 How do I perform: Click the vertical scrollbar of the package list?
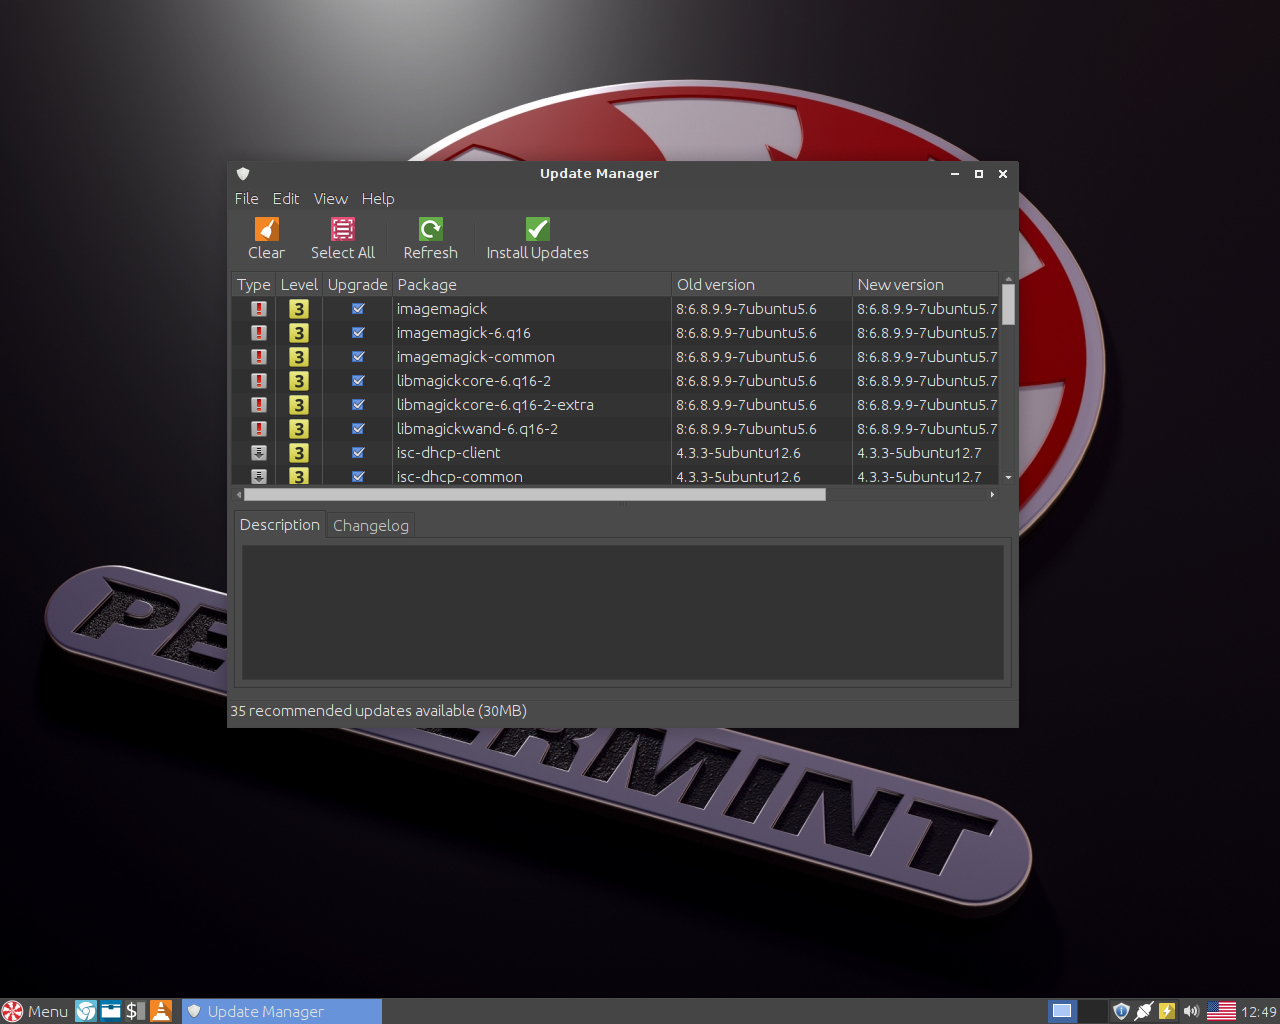pyautogui.click(x=1009, y=304)
